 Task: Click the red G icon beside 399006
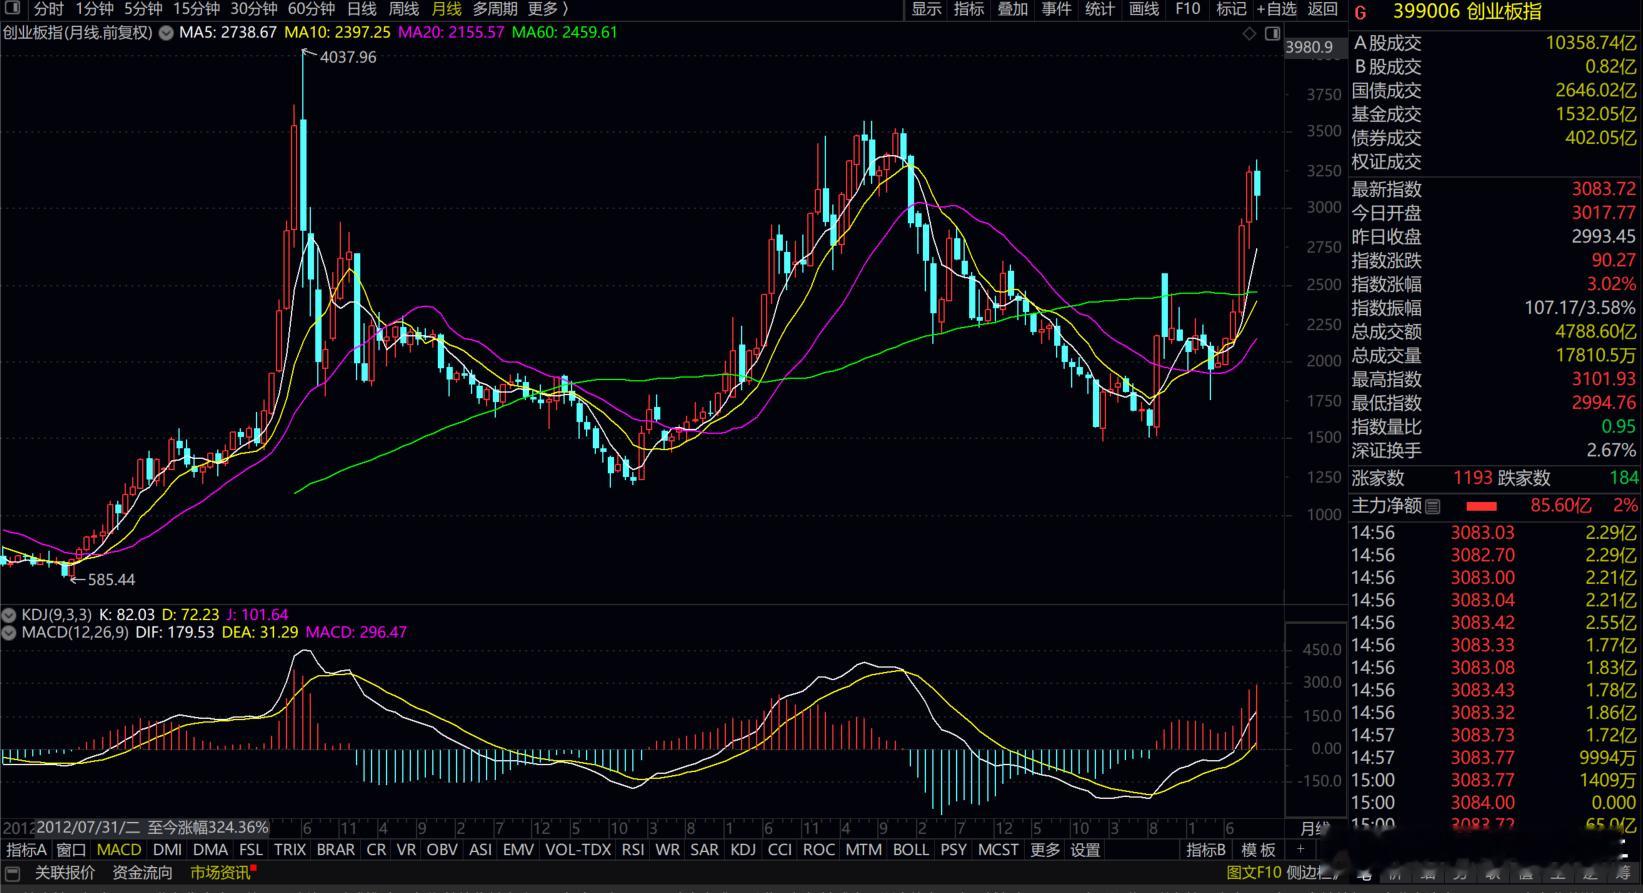pos(1360,13)
